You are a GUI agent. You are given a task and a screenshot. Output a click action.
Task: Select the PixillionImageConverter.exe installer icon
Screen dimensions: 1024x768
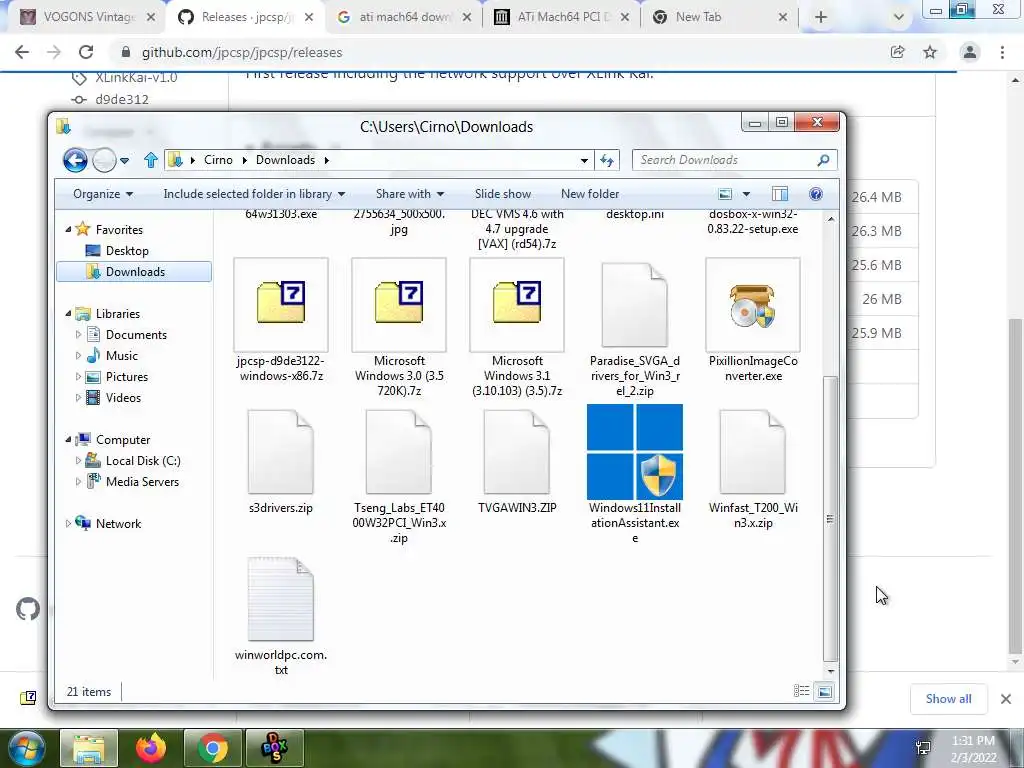[753, 304]
